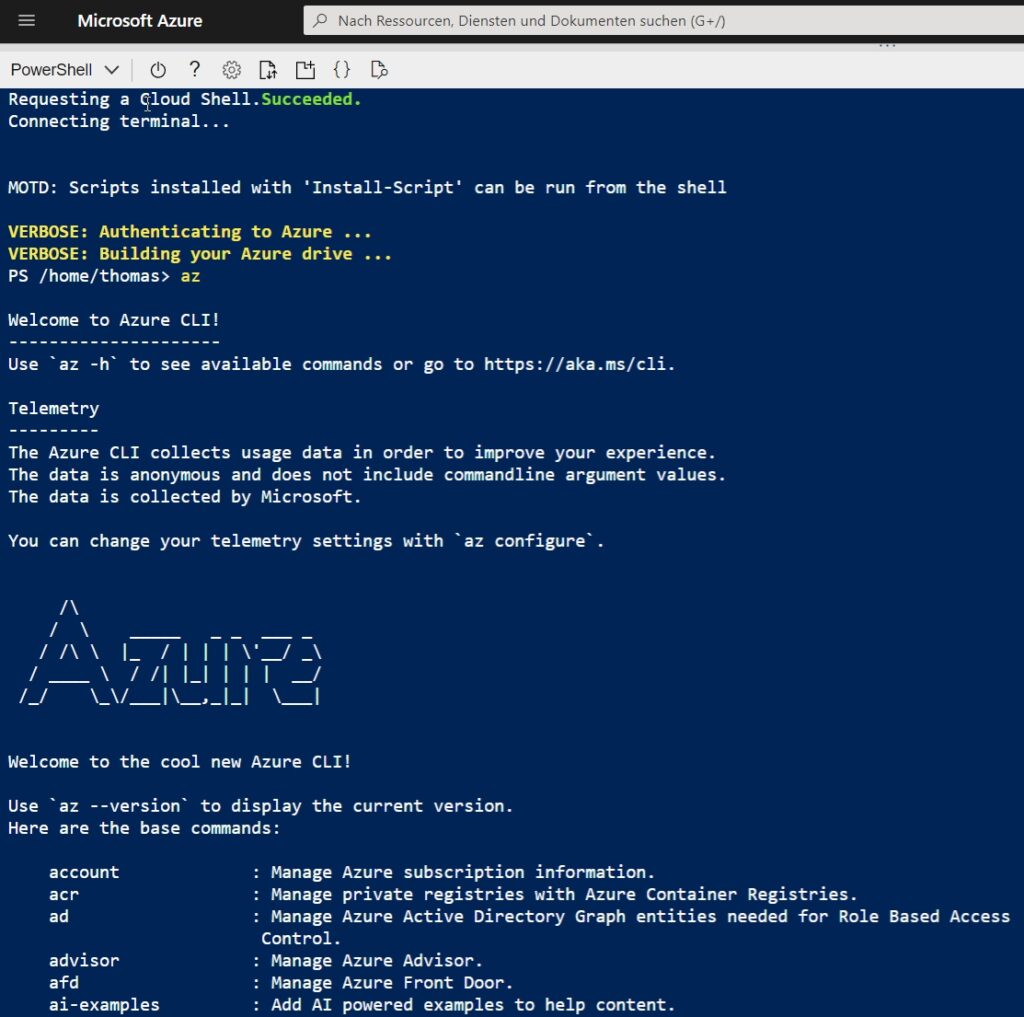Click the upload/download files icon
This screenshot has height=1017, width=1024.
coord(268,70)
